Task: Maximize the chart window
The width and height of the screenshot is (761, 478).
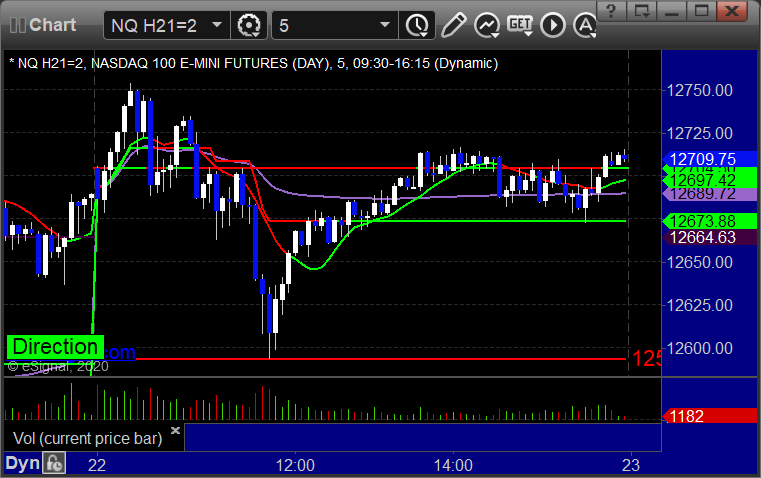Action: click(701, 10)
